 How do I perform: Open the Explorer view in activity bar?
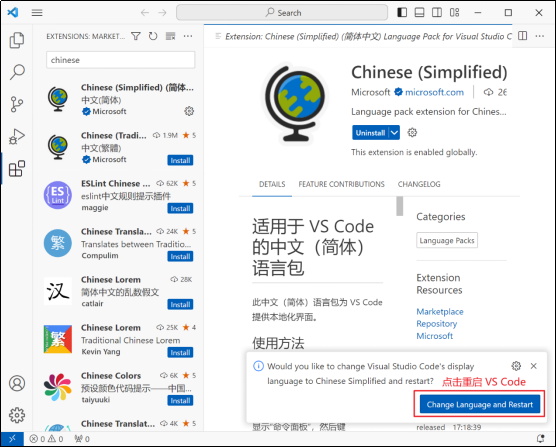pos(17,40)
